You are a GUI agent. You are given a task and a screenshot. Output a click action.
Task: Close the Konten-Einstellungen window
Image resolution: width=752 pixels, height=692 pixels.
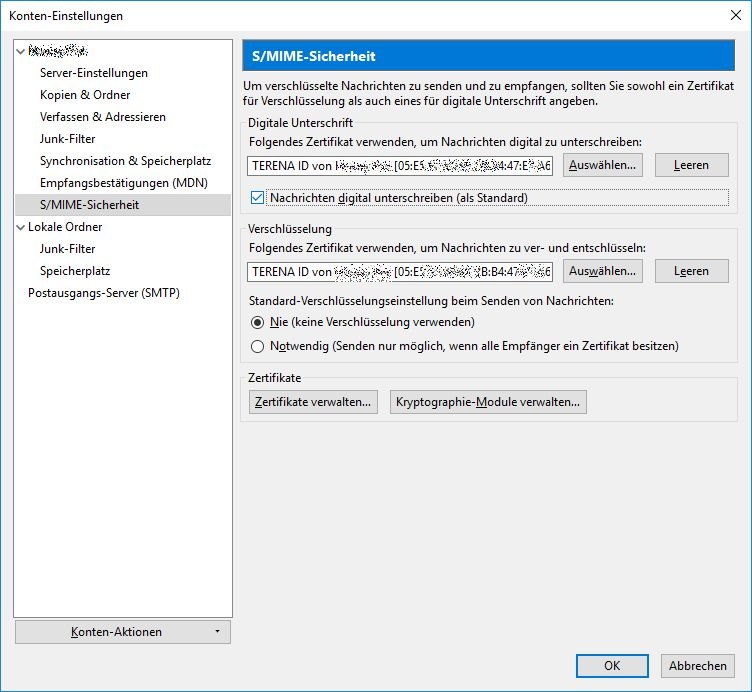pyautogui.click(x=735, y=15)
